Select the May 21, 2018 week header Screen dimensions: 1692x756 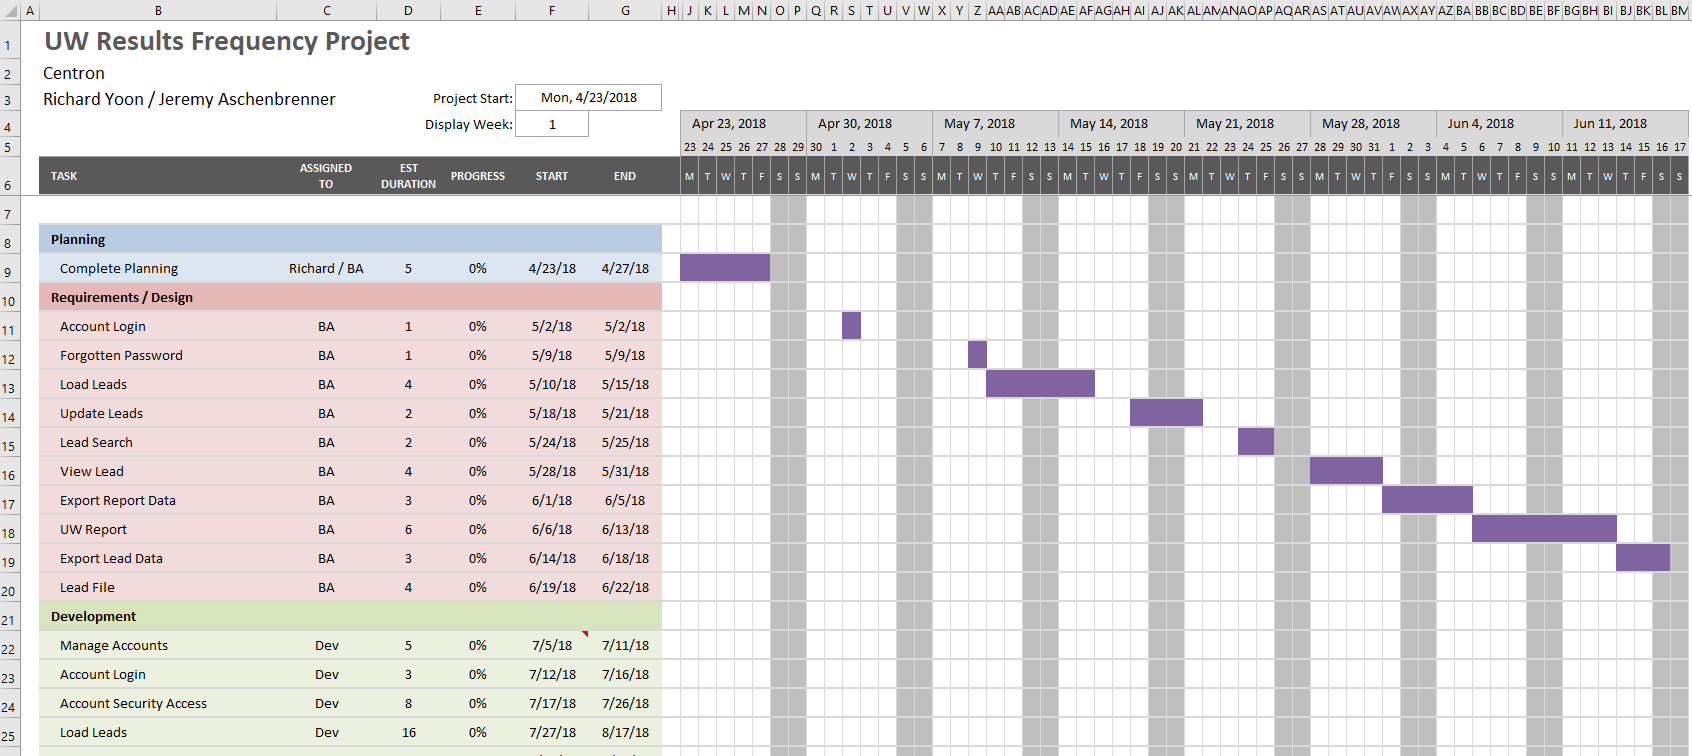(x=1247, y=124)
